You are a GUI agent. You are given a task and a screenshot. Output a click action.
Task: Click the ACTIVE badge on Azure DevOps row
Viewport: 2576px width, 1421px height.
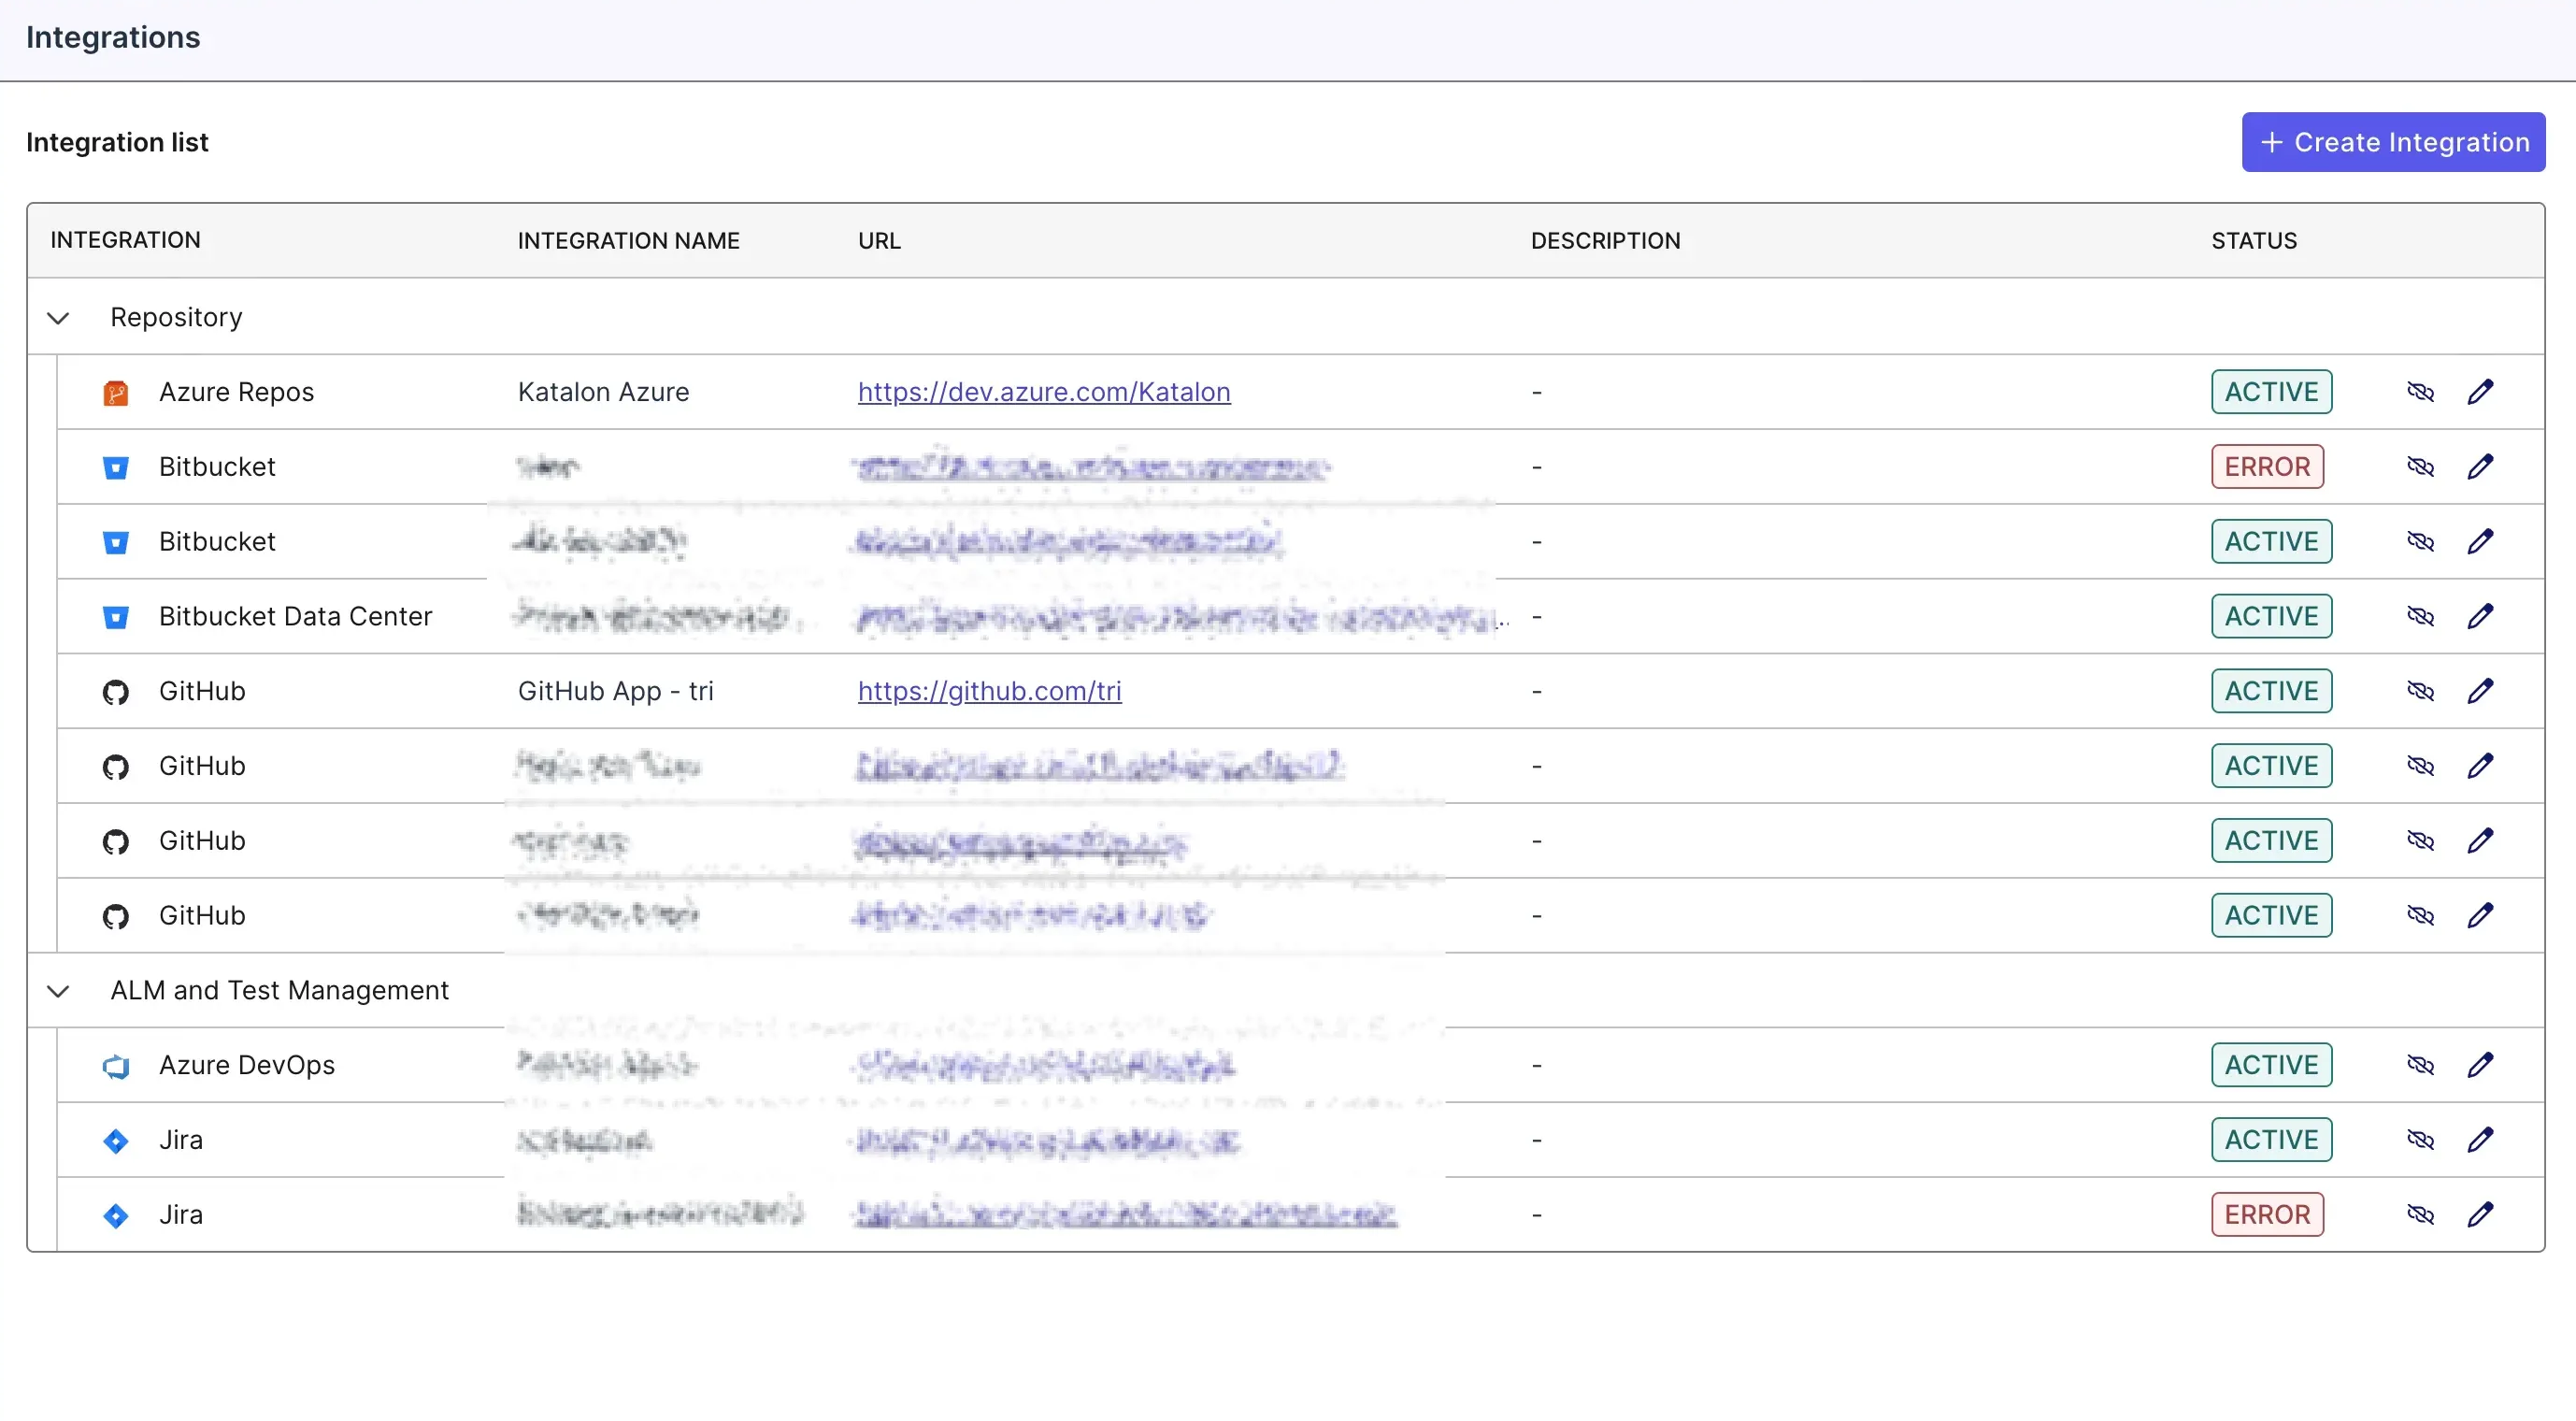tap(2271, 1065)
